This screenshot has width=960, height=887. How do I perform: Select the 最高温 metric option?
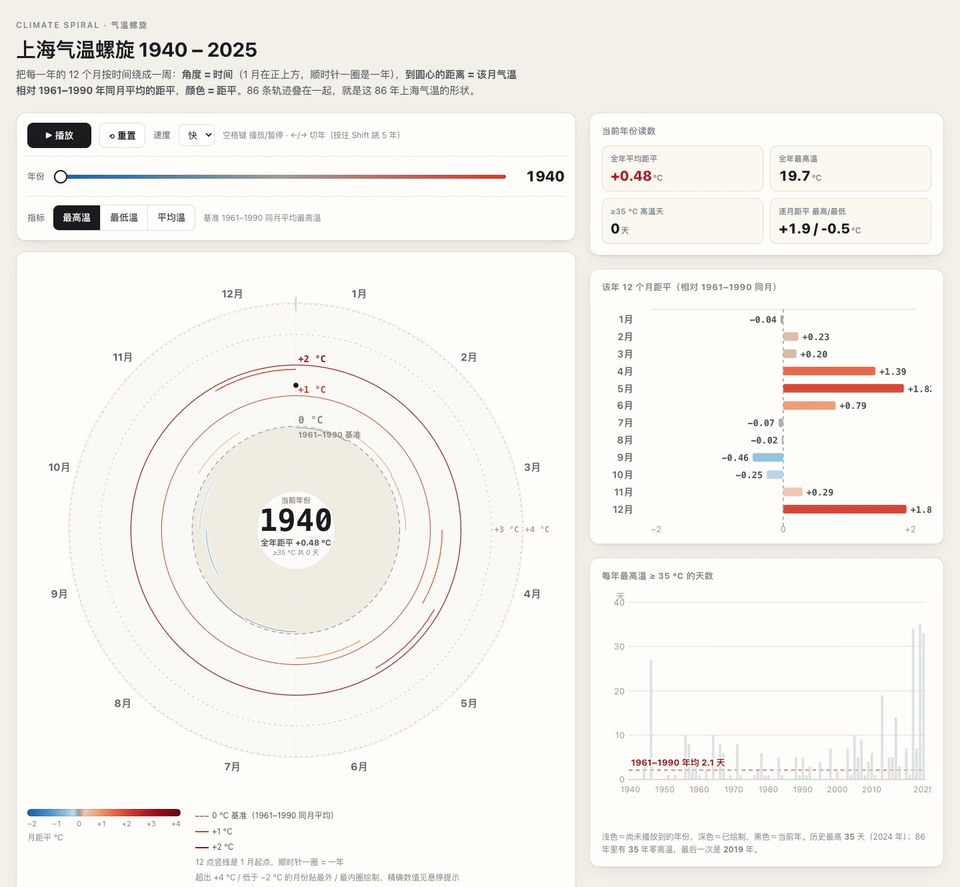(77, 217)
